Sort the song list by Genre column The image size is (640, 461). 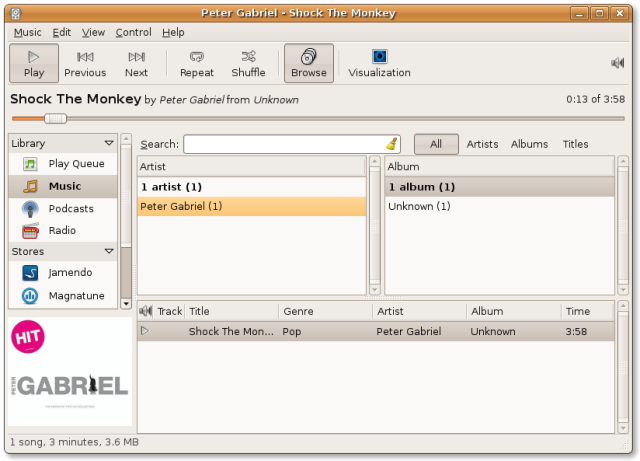pos(326,311)
